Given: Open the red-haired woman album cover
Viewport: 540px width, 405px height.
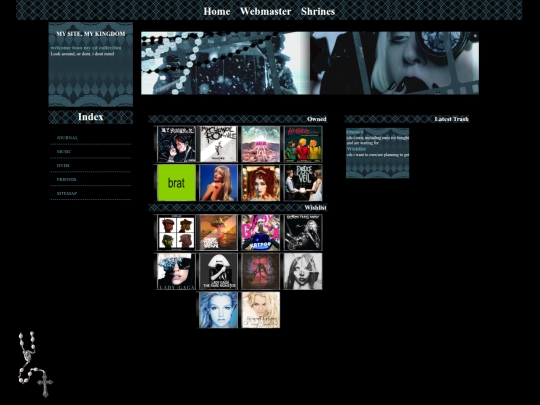Looking at the screenshot, I should point(261,183).
